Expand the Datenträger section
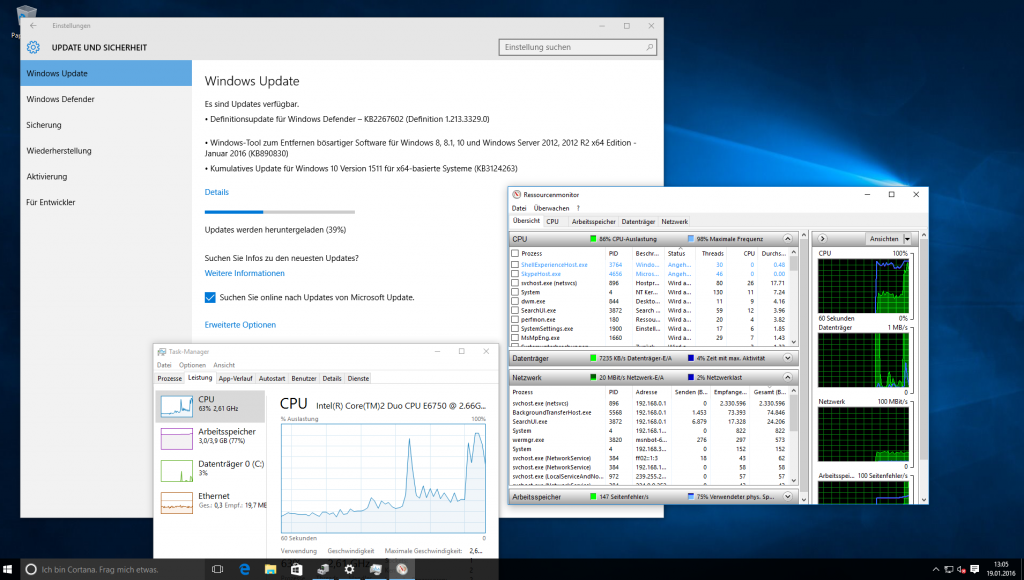 (788, 358)
